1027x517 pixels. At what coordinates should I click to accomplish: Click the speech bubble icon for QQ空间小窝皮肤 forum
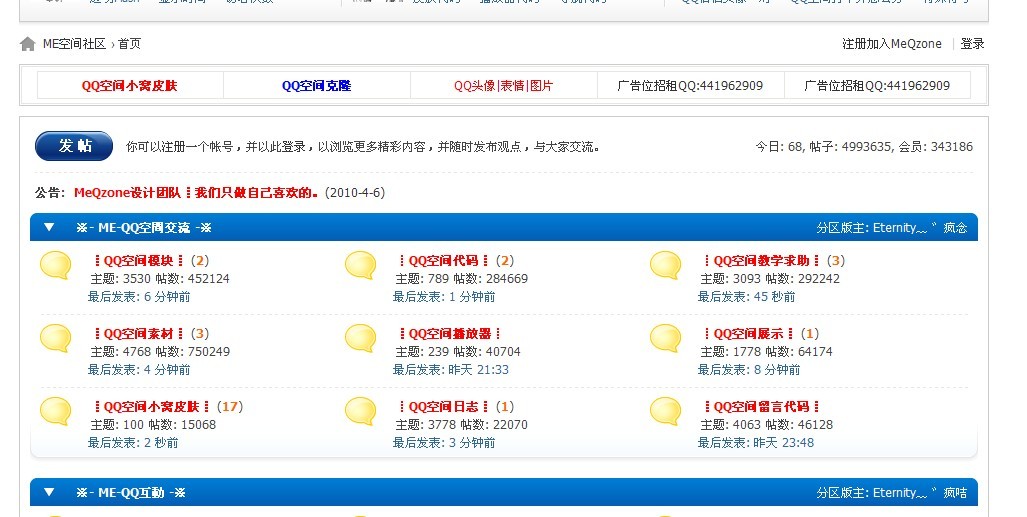coord(56,412)
